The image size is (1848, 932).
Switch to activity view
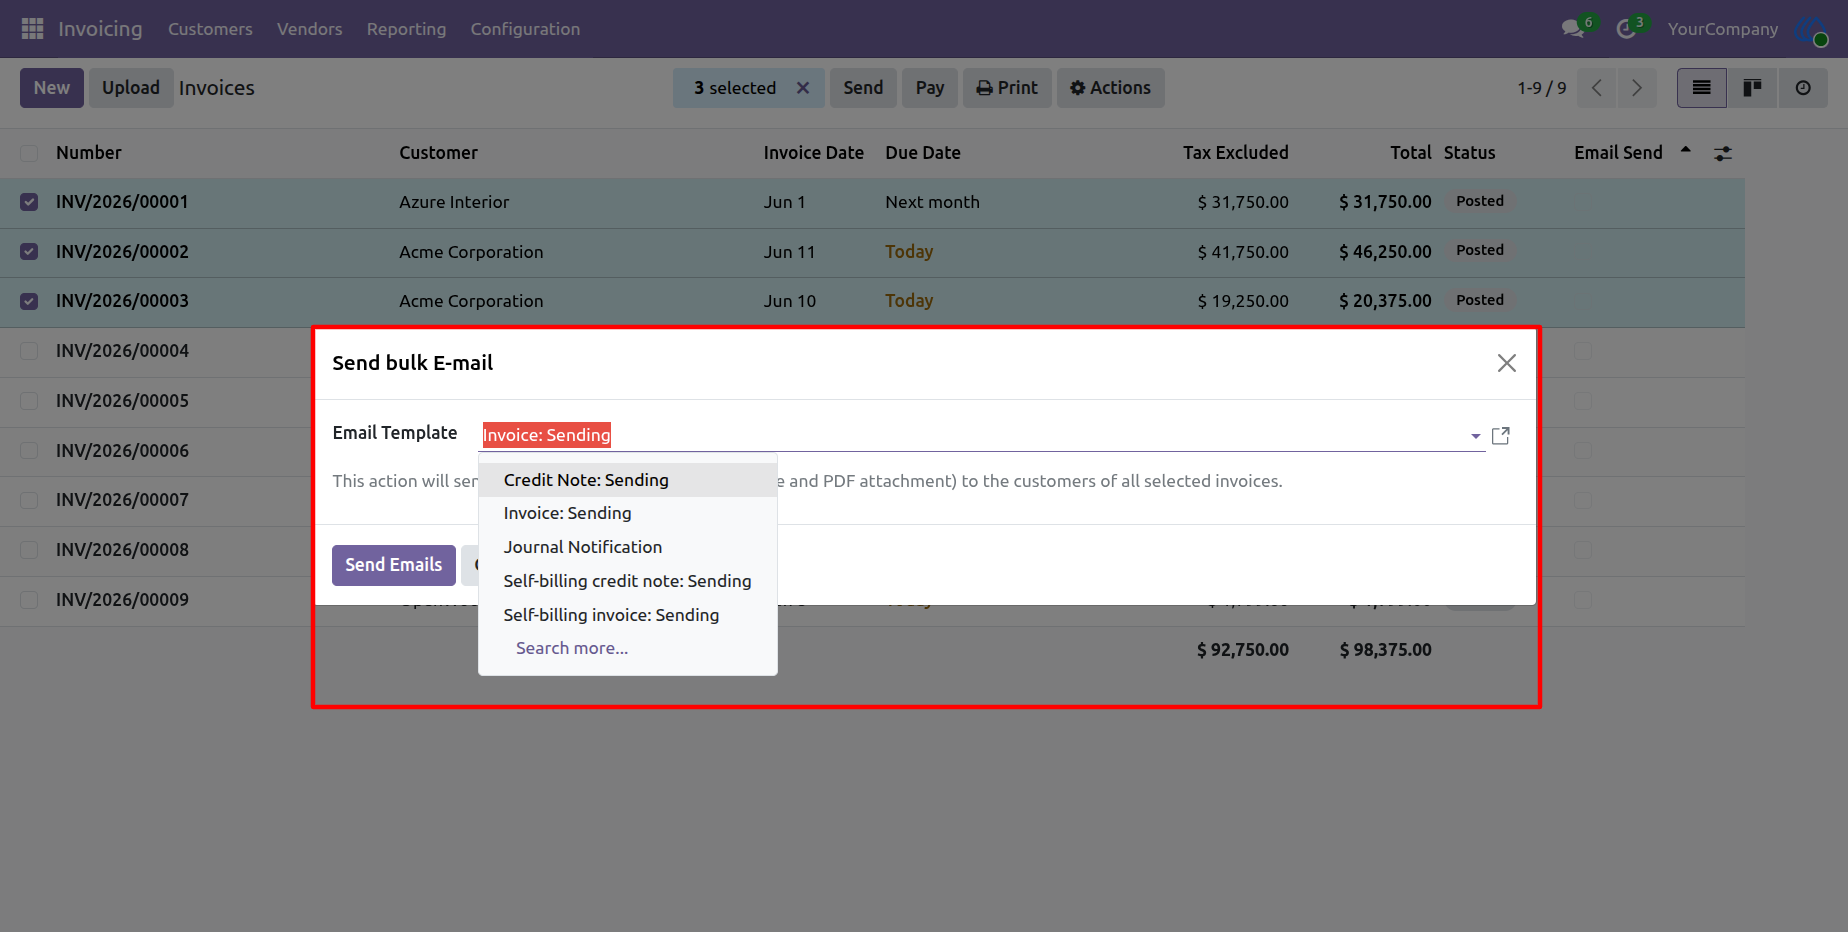click(1803, 88)
